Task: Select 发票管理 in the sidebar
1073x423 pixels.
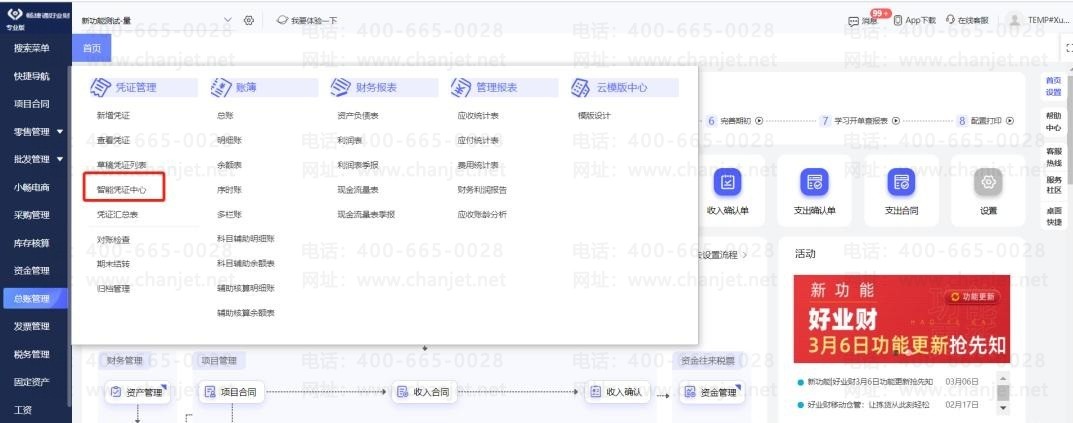Action: pos(31,326)
